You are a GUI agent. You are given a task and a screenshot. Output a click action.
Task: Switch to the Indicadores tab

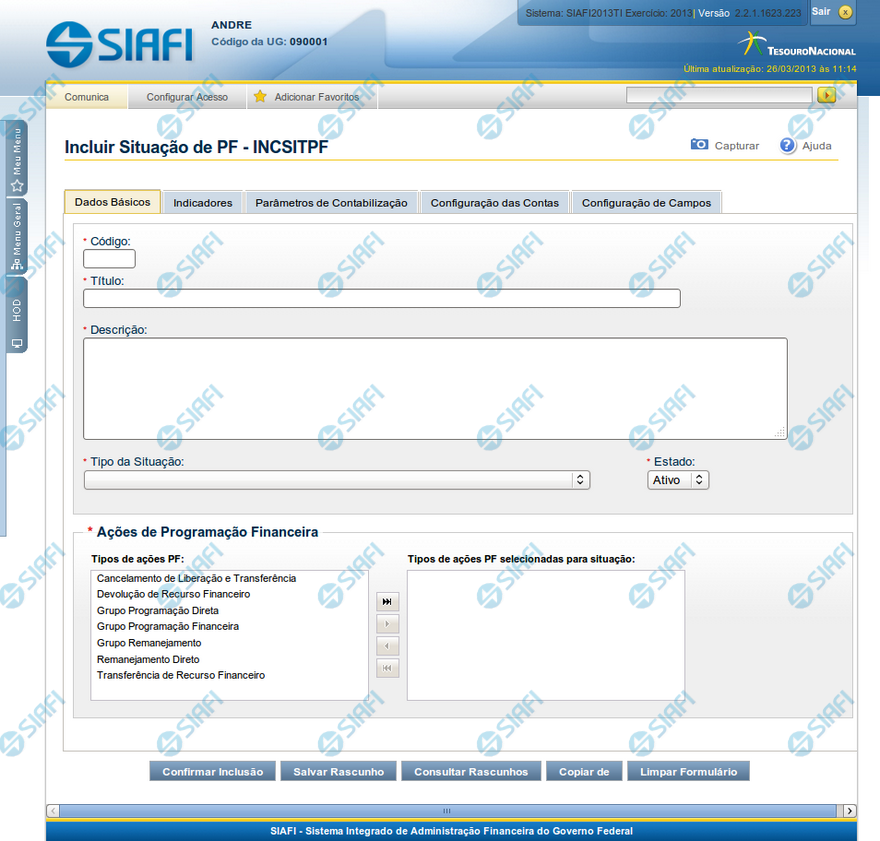coord(203,202)
